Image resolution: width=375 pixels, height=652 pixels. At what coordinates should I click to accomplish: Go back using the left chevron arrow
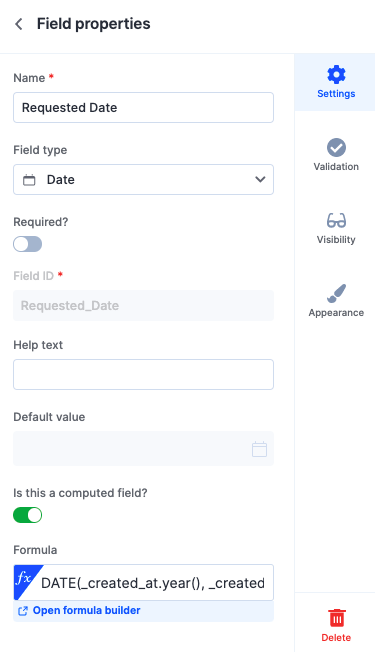[x=19, y=24]
